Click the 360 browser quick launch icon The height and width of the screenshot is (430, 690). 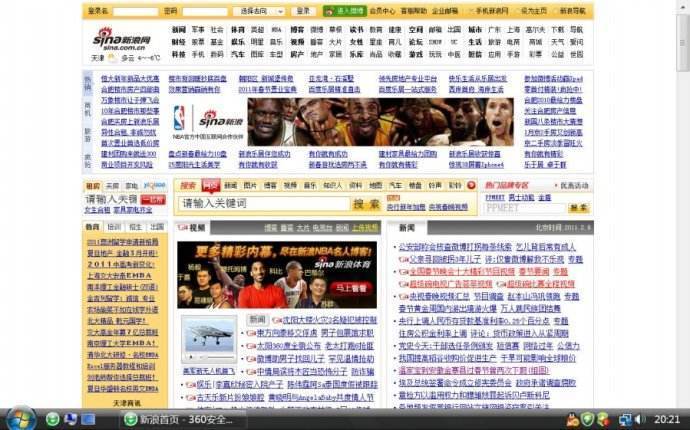(52, 419)
